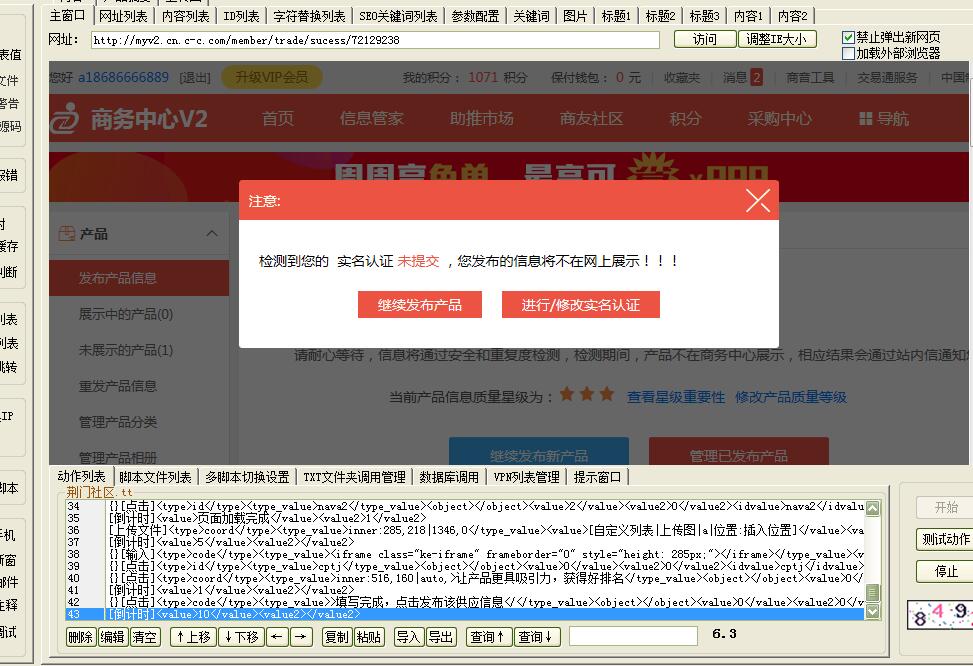Screen dimensions: 973x666
Task: Click the left arrow ← button
Action: coord(277,637)
